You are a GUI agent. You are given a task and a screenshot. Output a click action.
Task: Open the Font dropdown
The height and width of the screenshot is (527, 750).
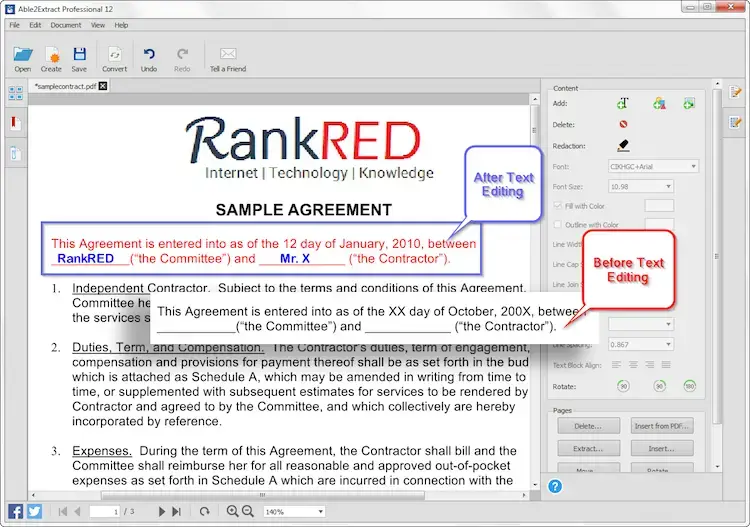coord(653,166)
